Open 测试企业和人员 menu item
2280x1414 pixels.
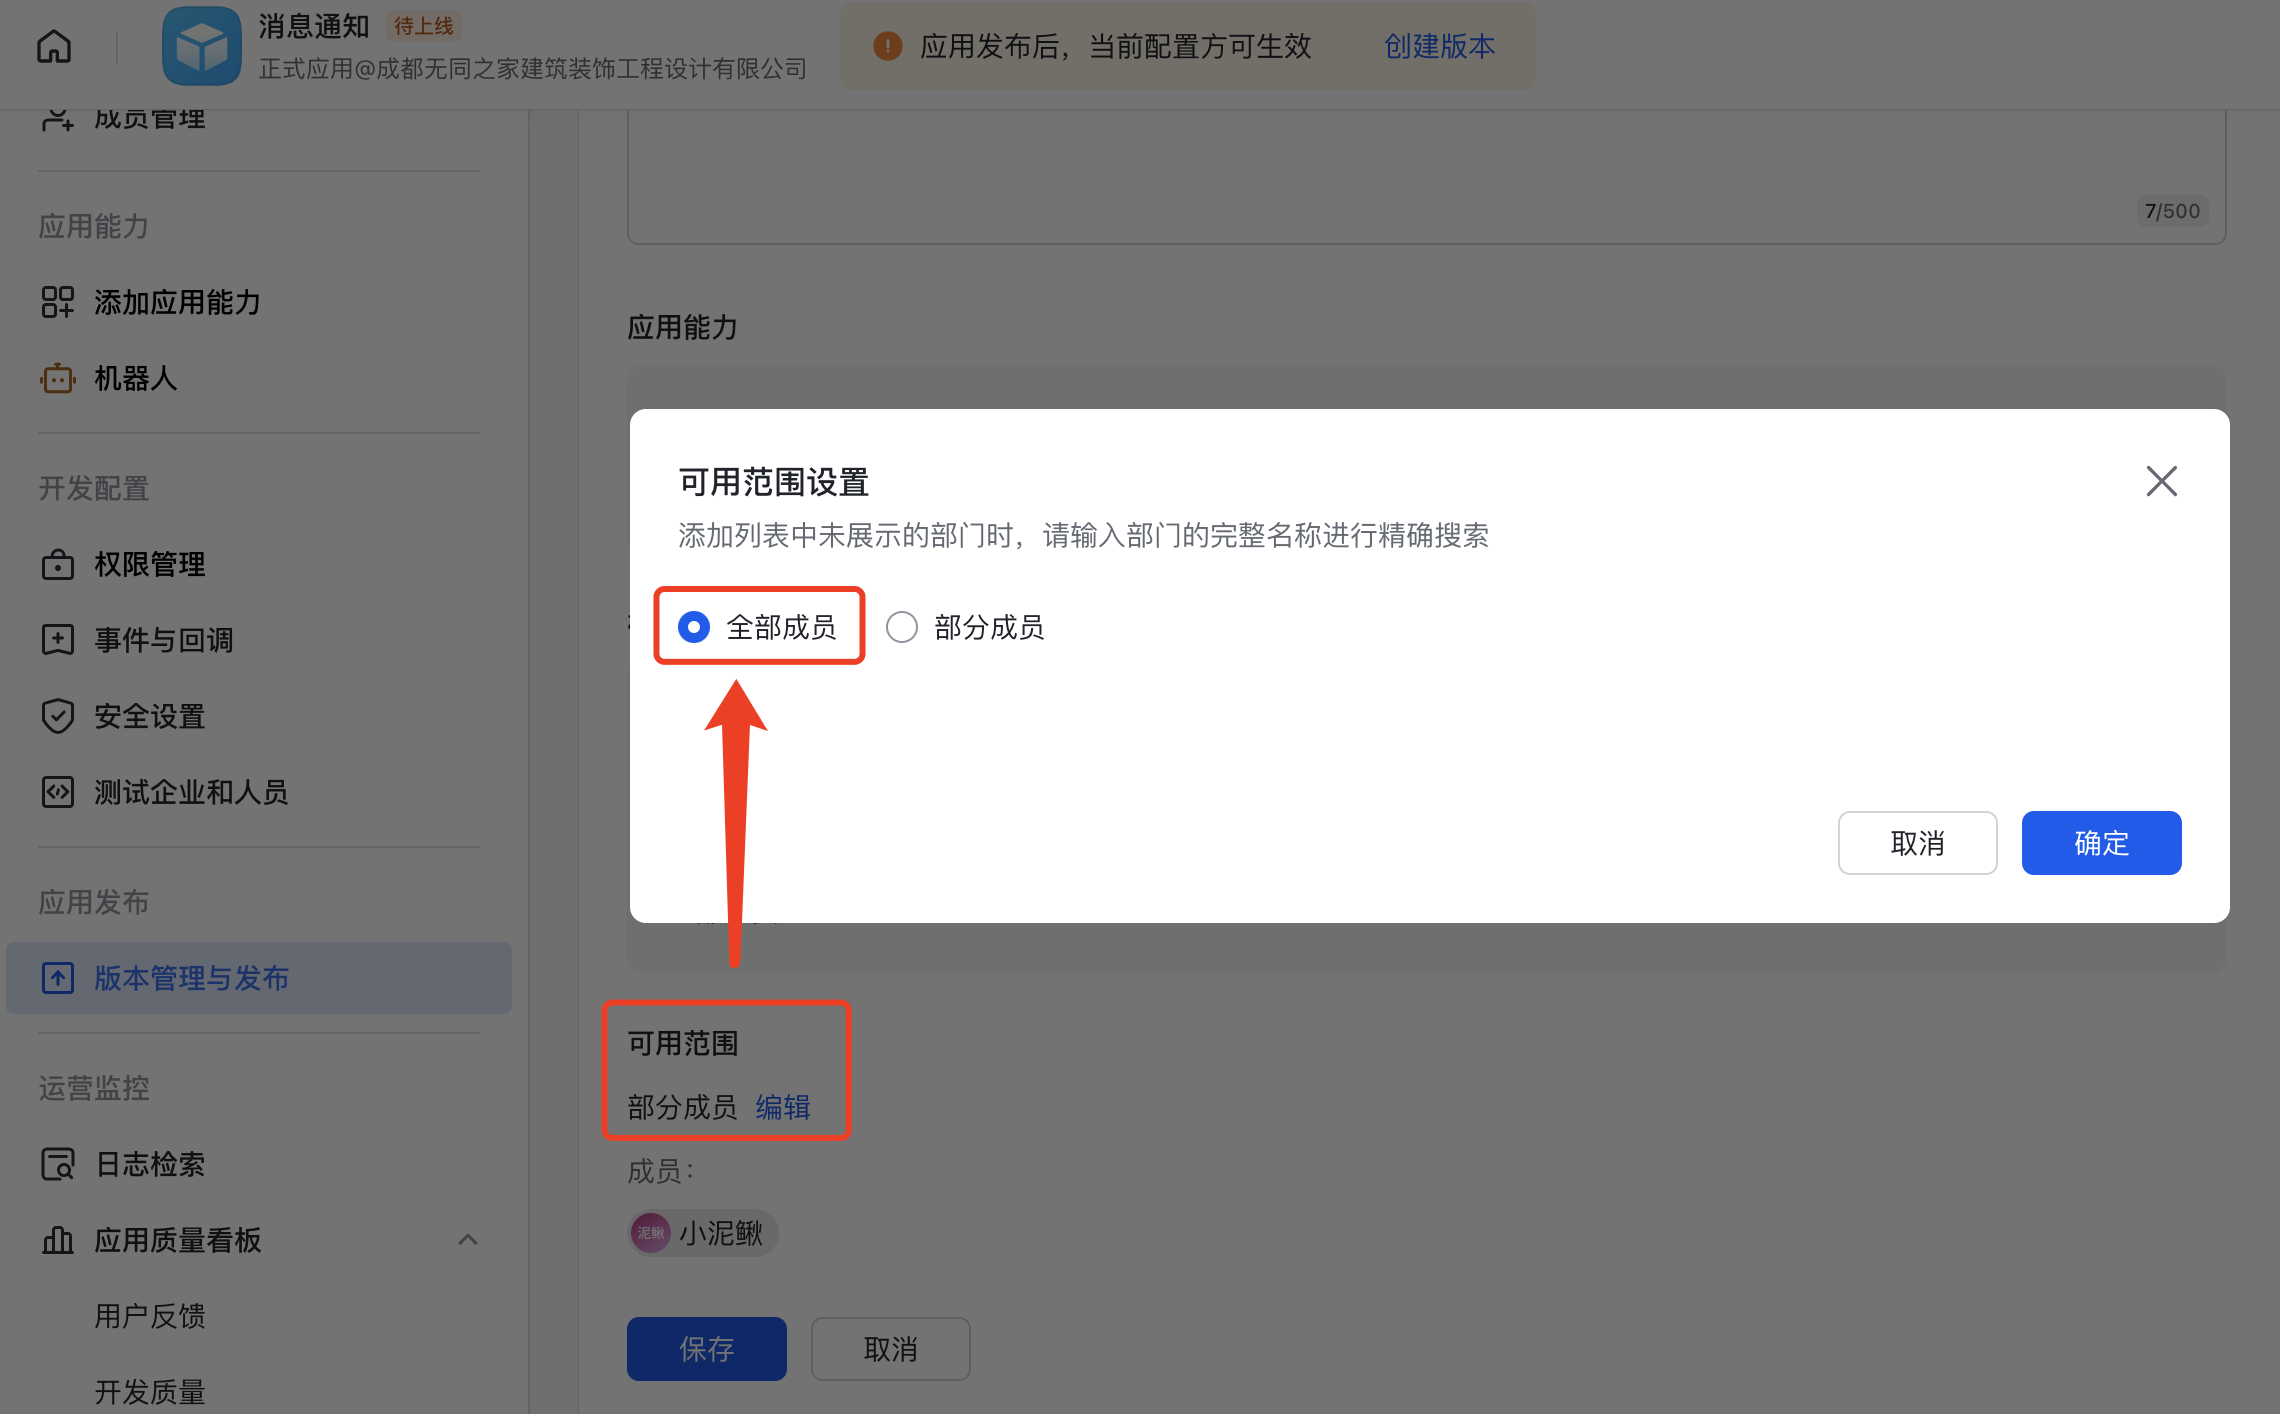coord(191,792)
